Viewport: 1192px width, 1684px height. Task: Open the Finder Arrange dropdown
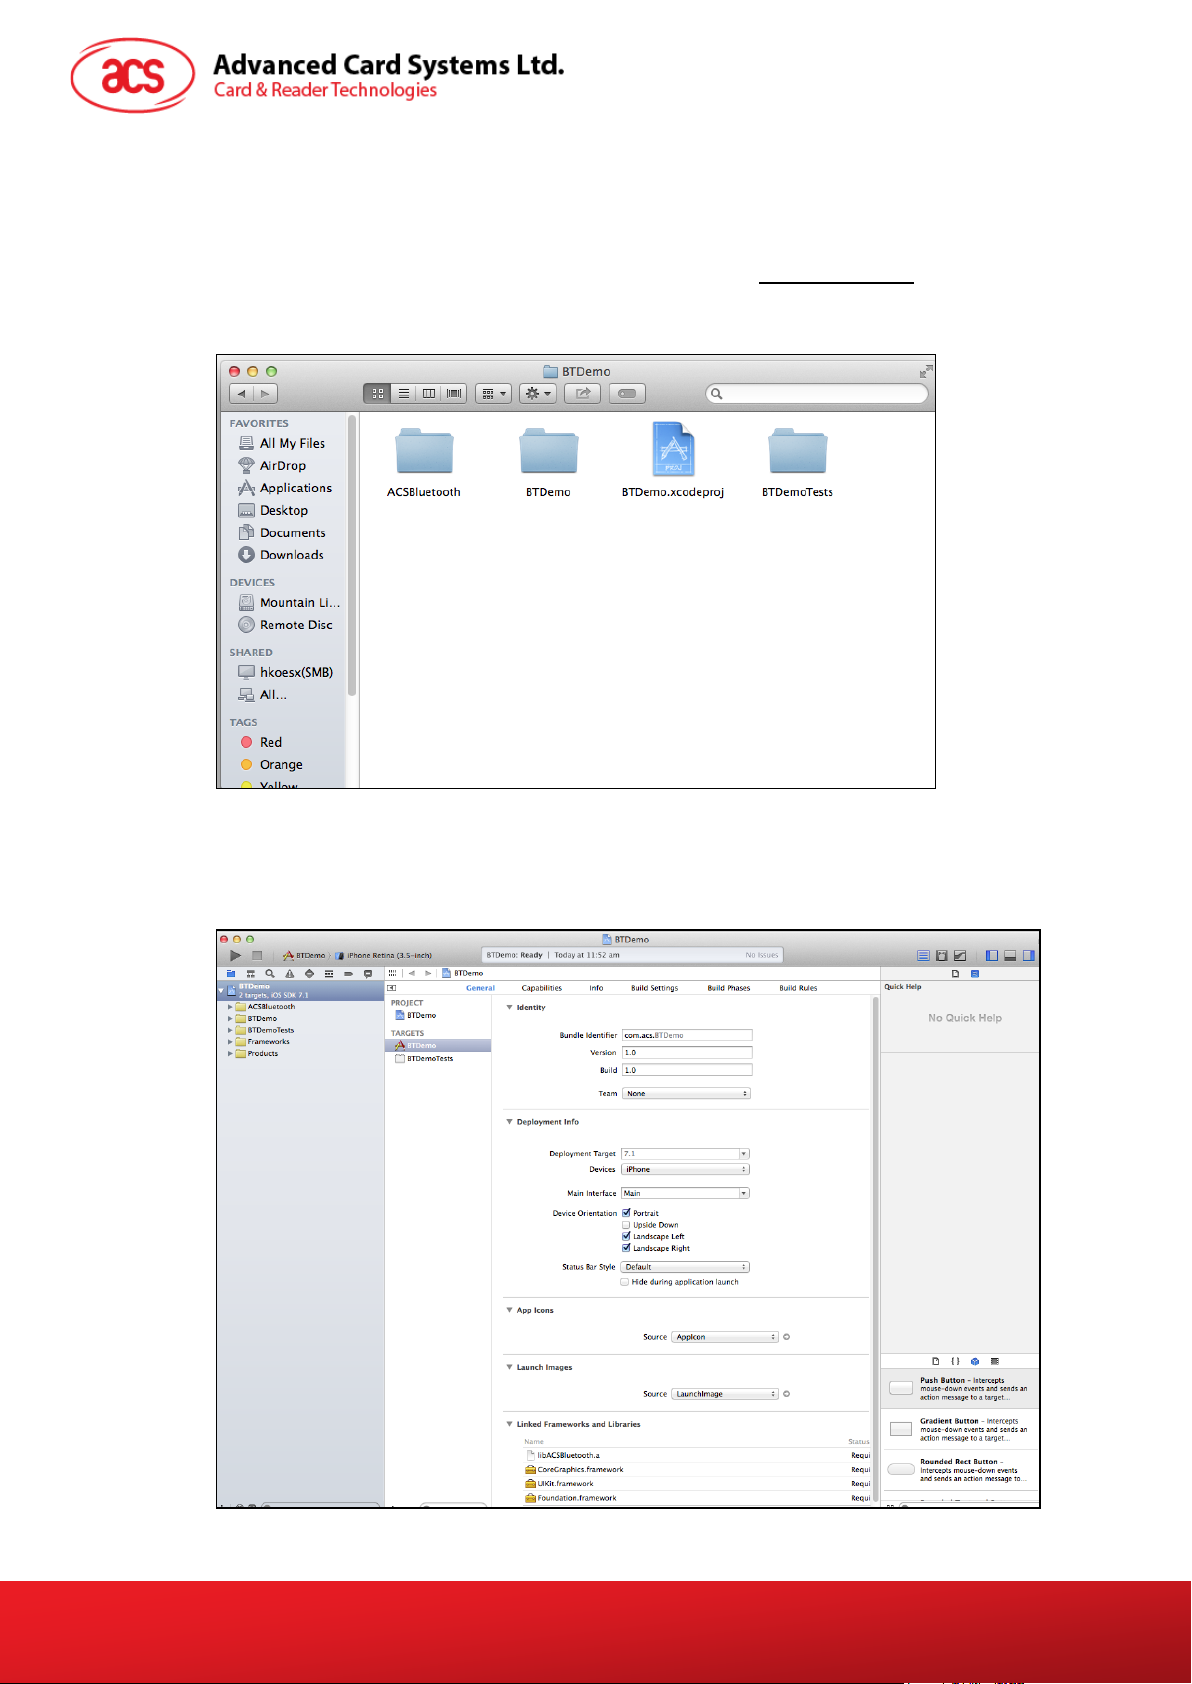493,394
